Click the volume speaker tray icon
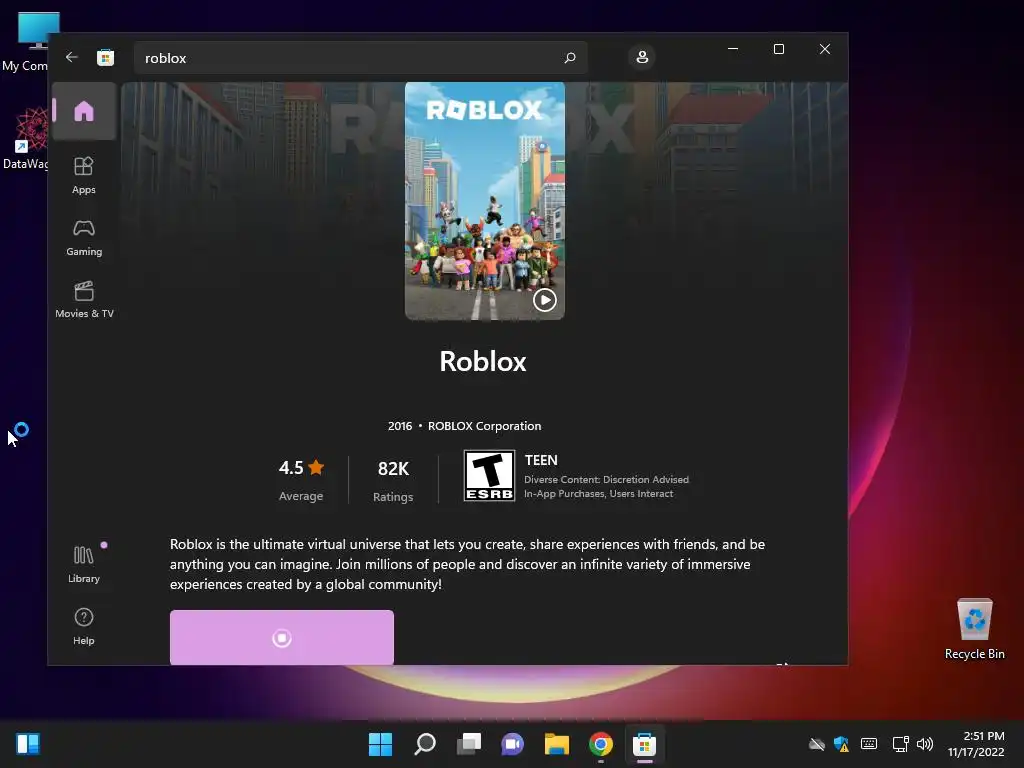 point(925,744)
